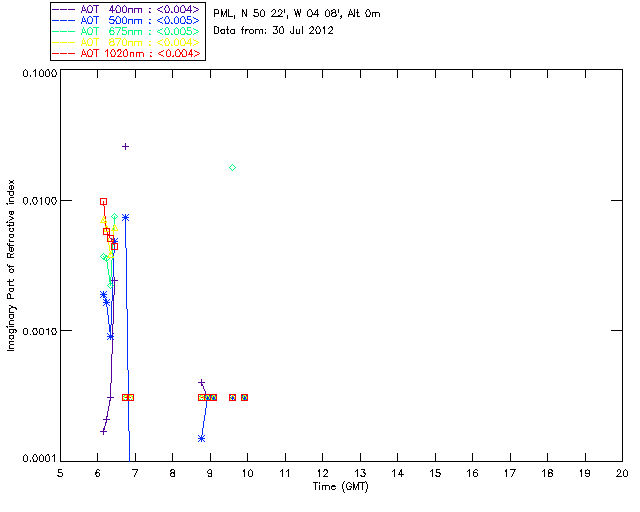This screenshot has height=512, width=640.
Task: Click the x-axis tick label 11
Action: pyautogui.click(x=285, y=473)
